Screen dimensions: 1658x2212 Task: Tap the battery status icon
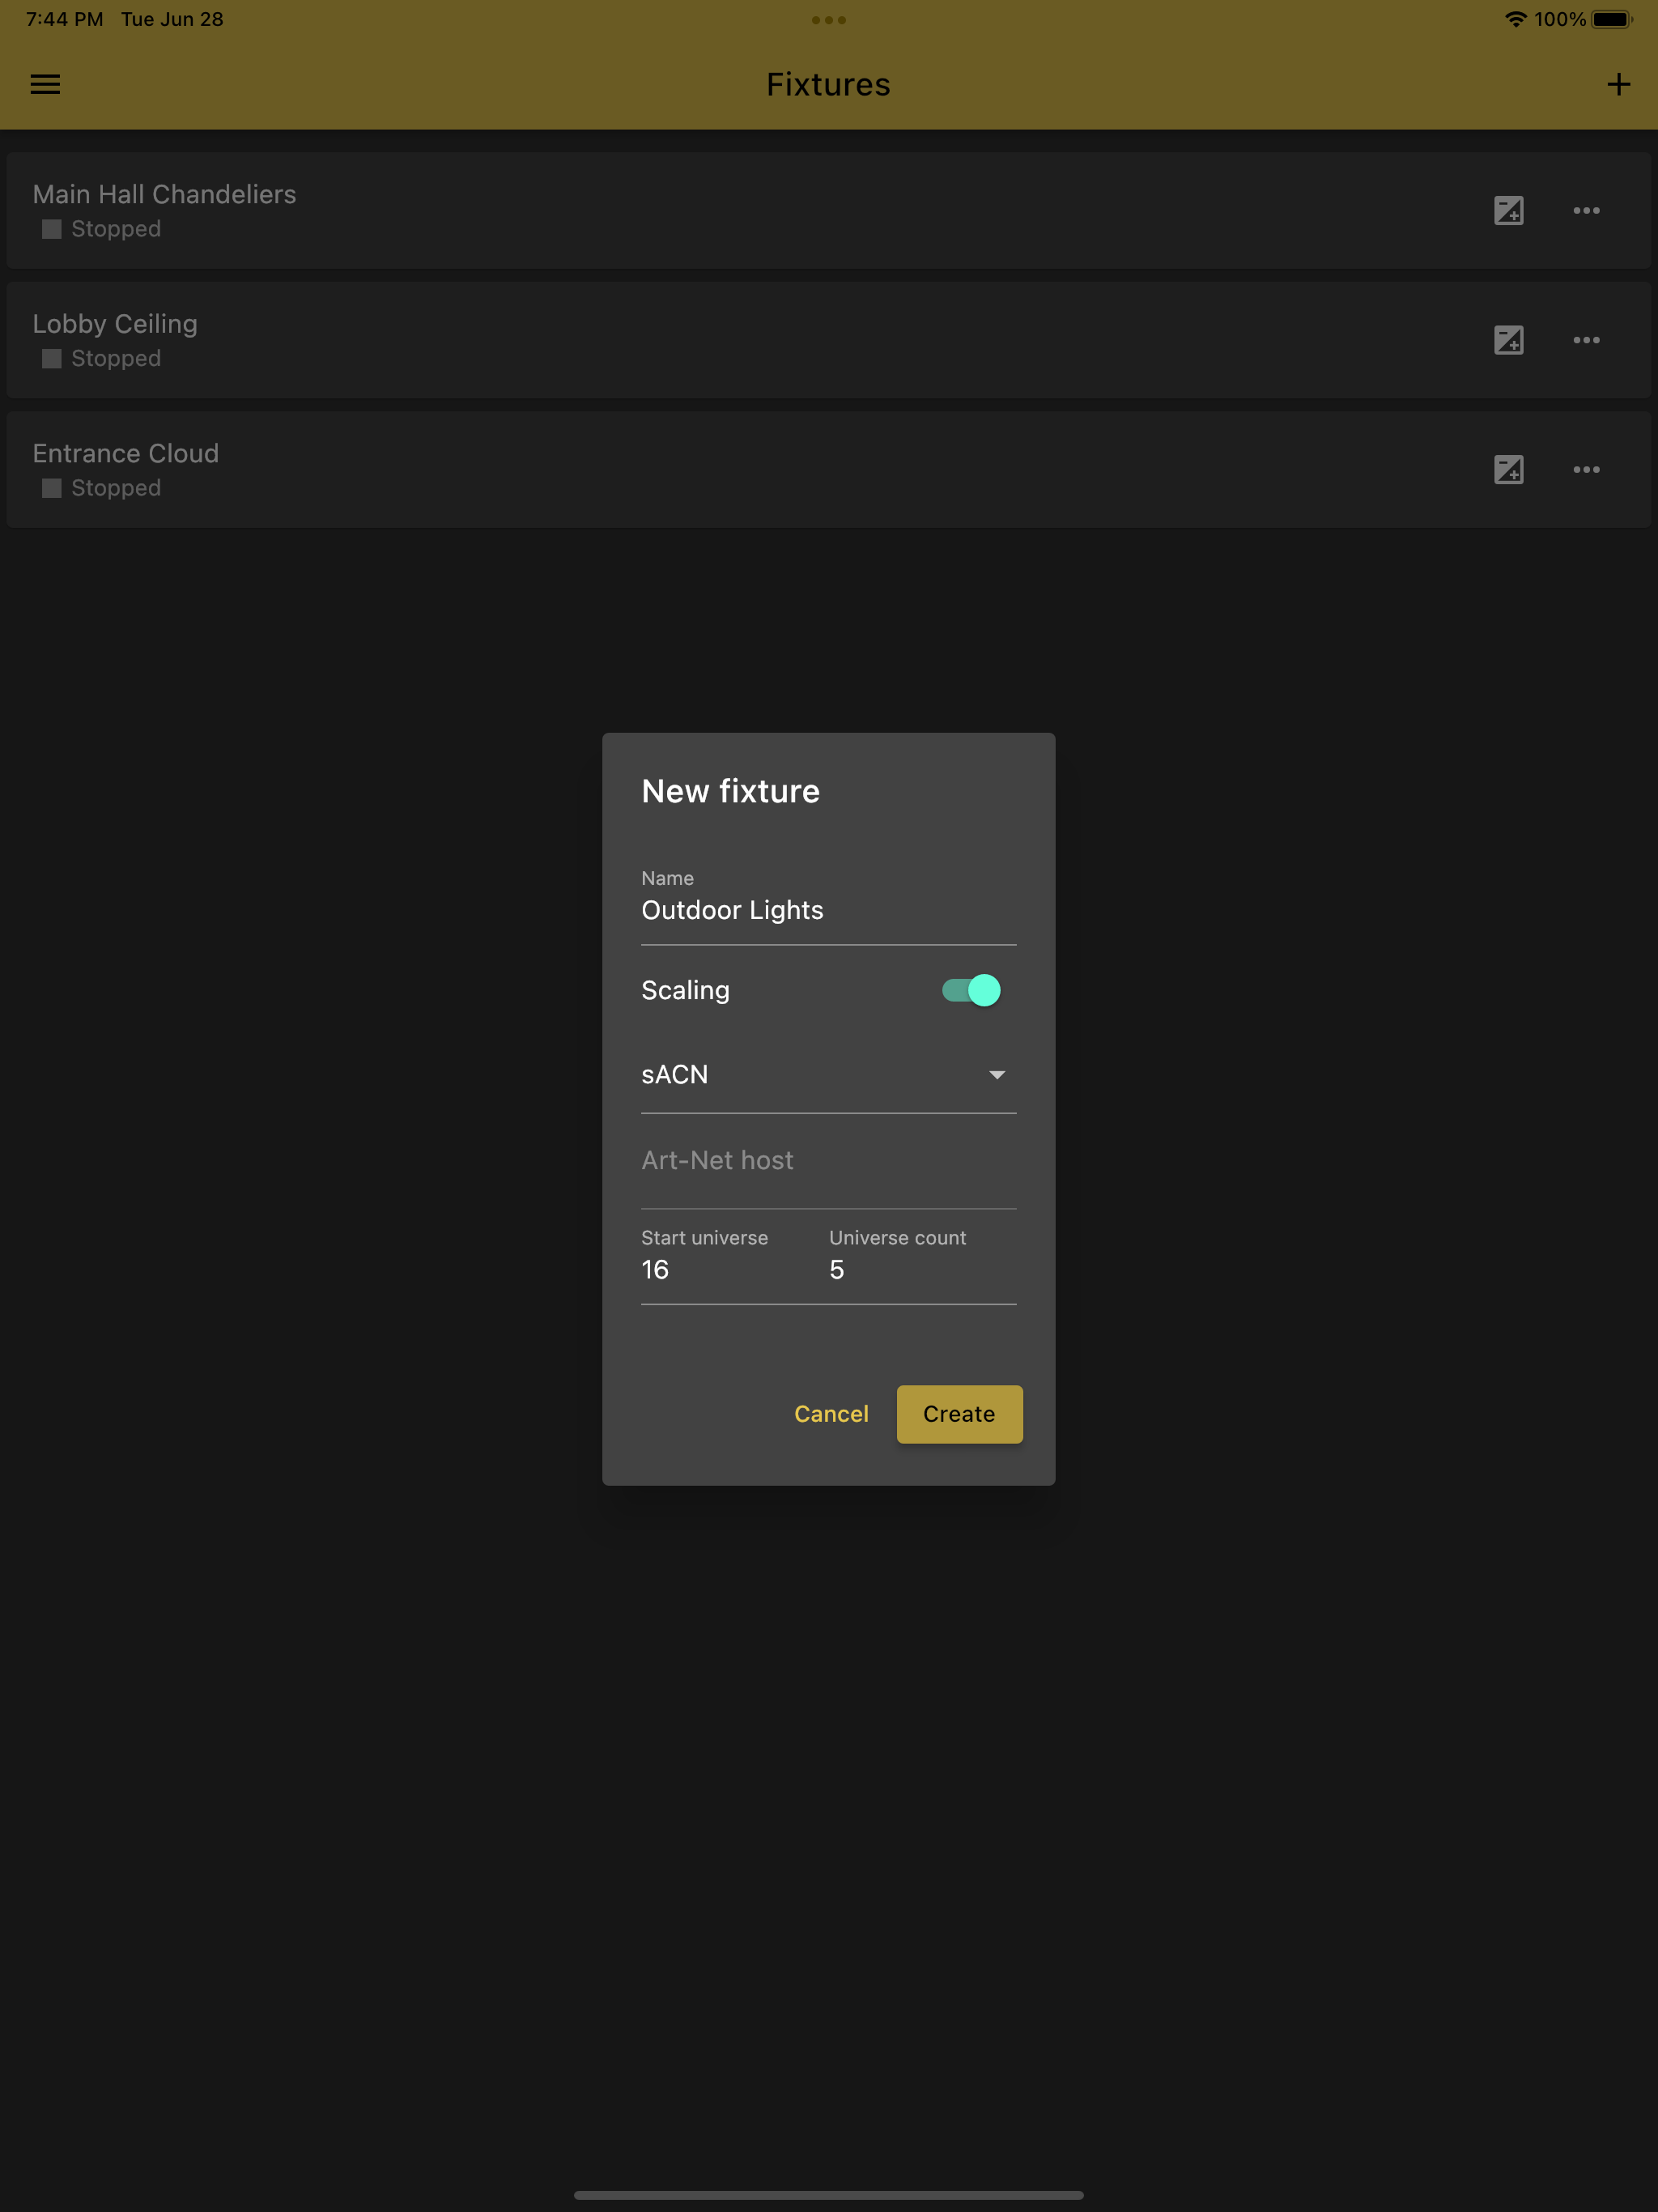[1611, 19]
